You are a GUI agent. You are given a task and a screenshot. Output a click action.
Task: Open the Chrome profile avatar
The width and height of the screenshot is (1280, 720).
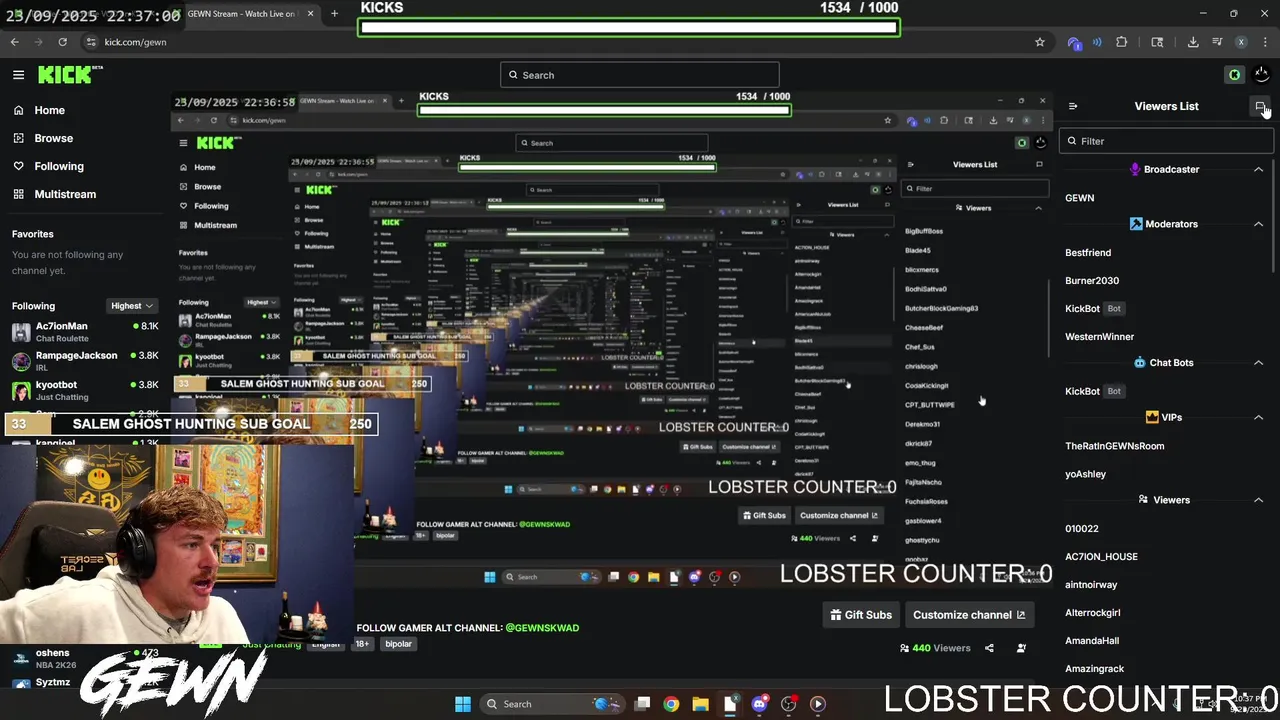pos(1241,42)
